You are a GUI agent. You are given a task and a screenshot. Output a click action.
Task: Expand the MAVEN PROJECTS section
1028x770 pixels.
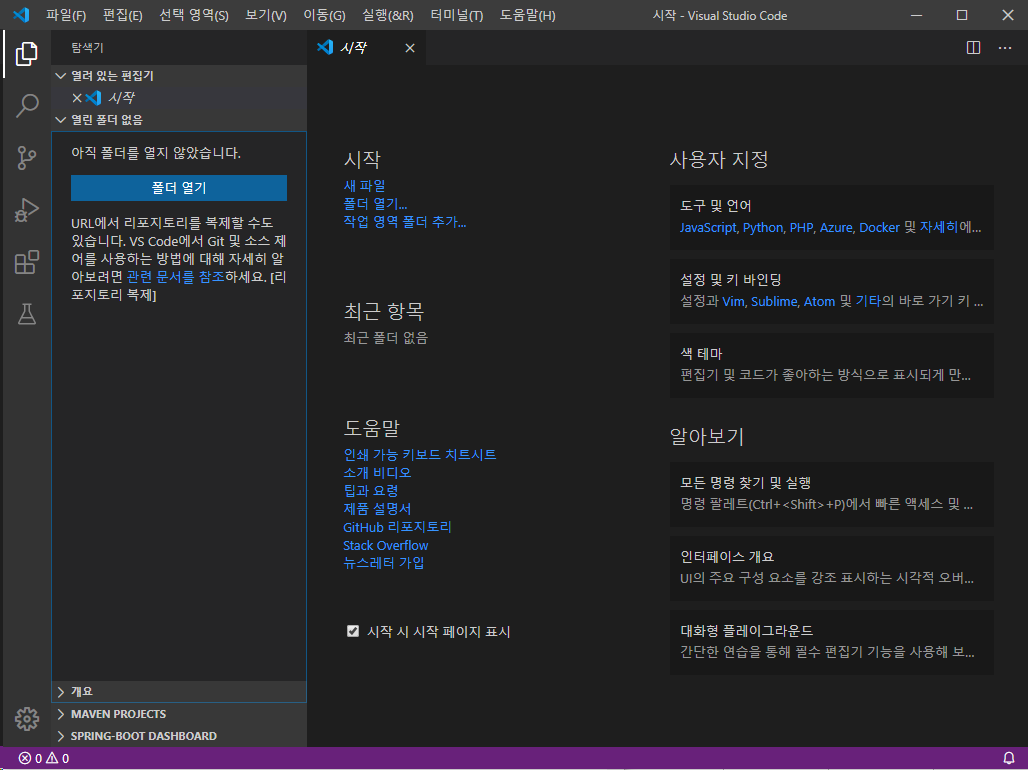178,714
